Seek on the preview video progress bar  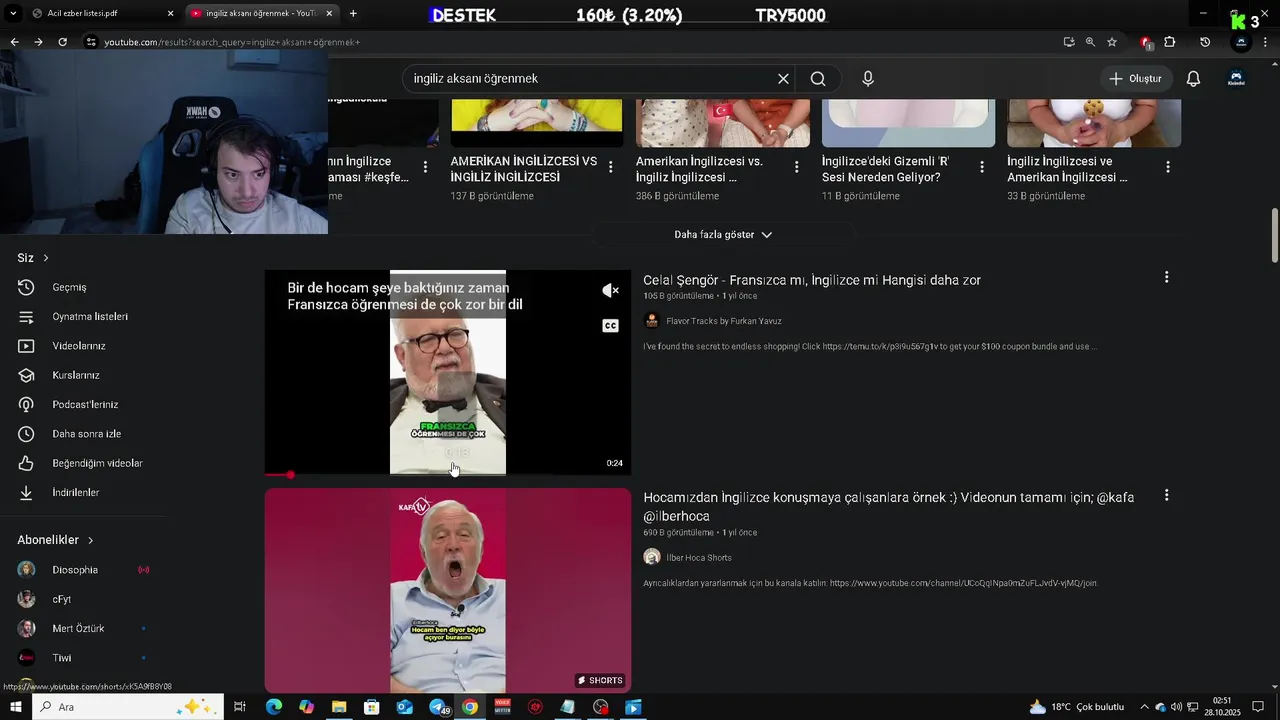(448, 474)
